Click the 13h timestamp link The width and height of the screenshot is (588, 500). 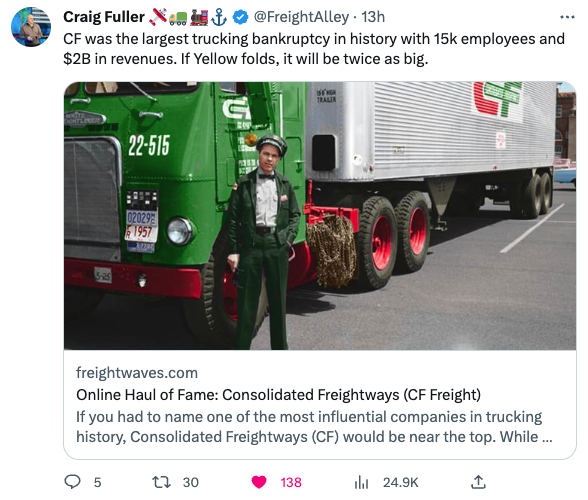373,17
